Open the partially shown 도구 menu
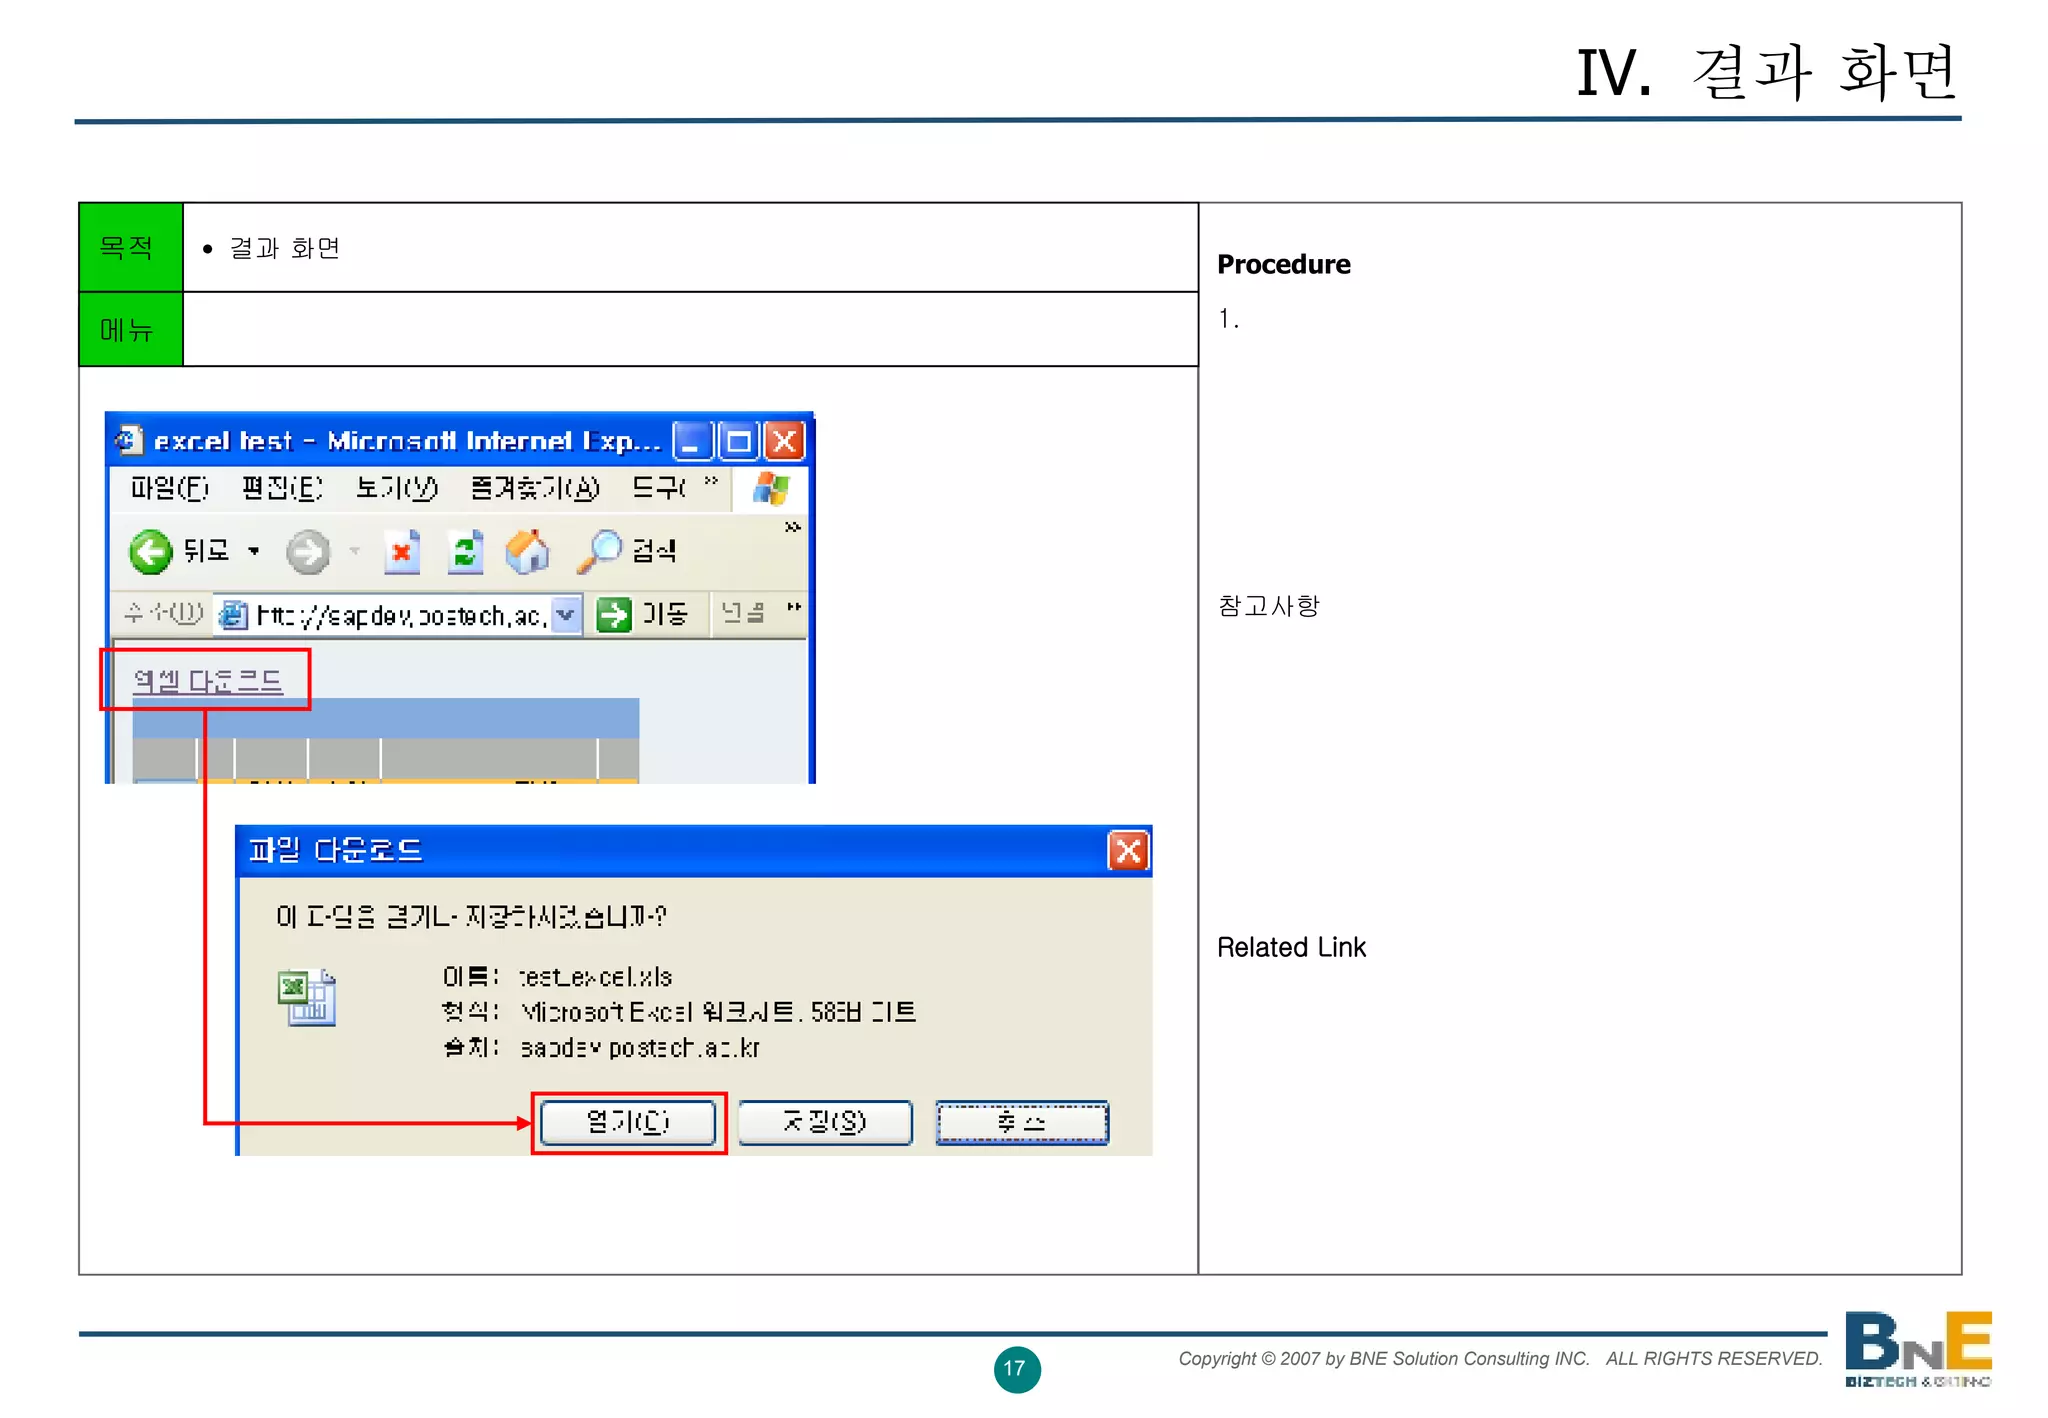Viewport: 2048px width, 1418px height. (659, 488)
